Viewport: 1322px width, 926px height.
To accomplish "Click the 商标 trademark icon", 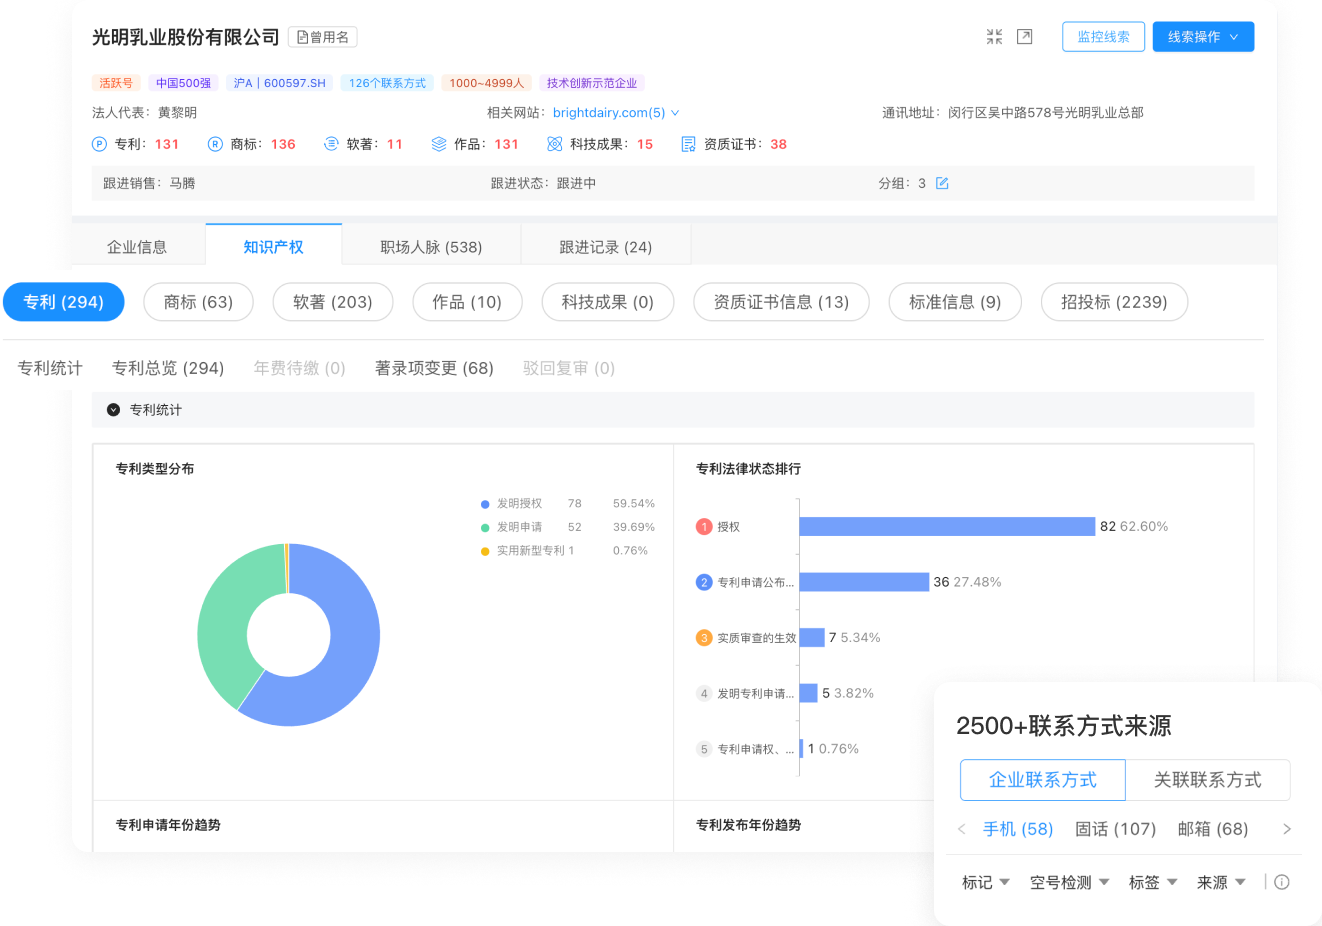I will pyautogui.click(x=215, y=144).
